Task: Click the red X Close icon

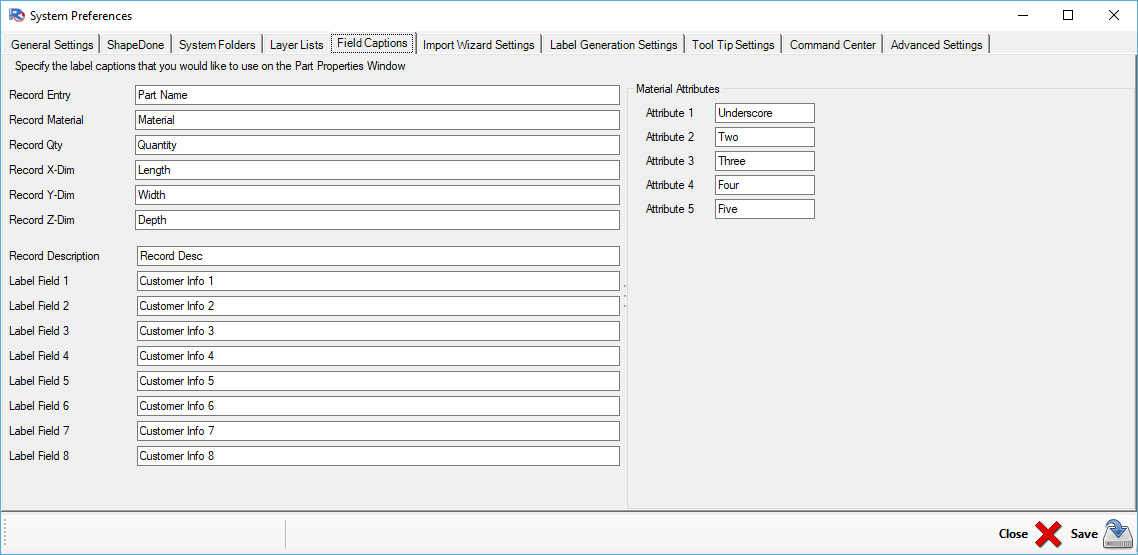Action: (1048, 534)
